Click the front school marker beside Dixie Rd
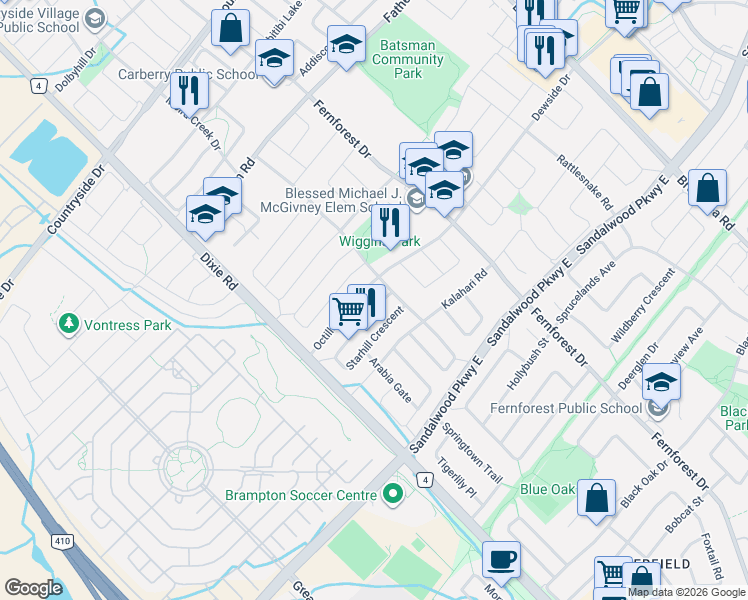Viewport: 748px width, 600px height. point(205,215)
